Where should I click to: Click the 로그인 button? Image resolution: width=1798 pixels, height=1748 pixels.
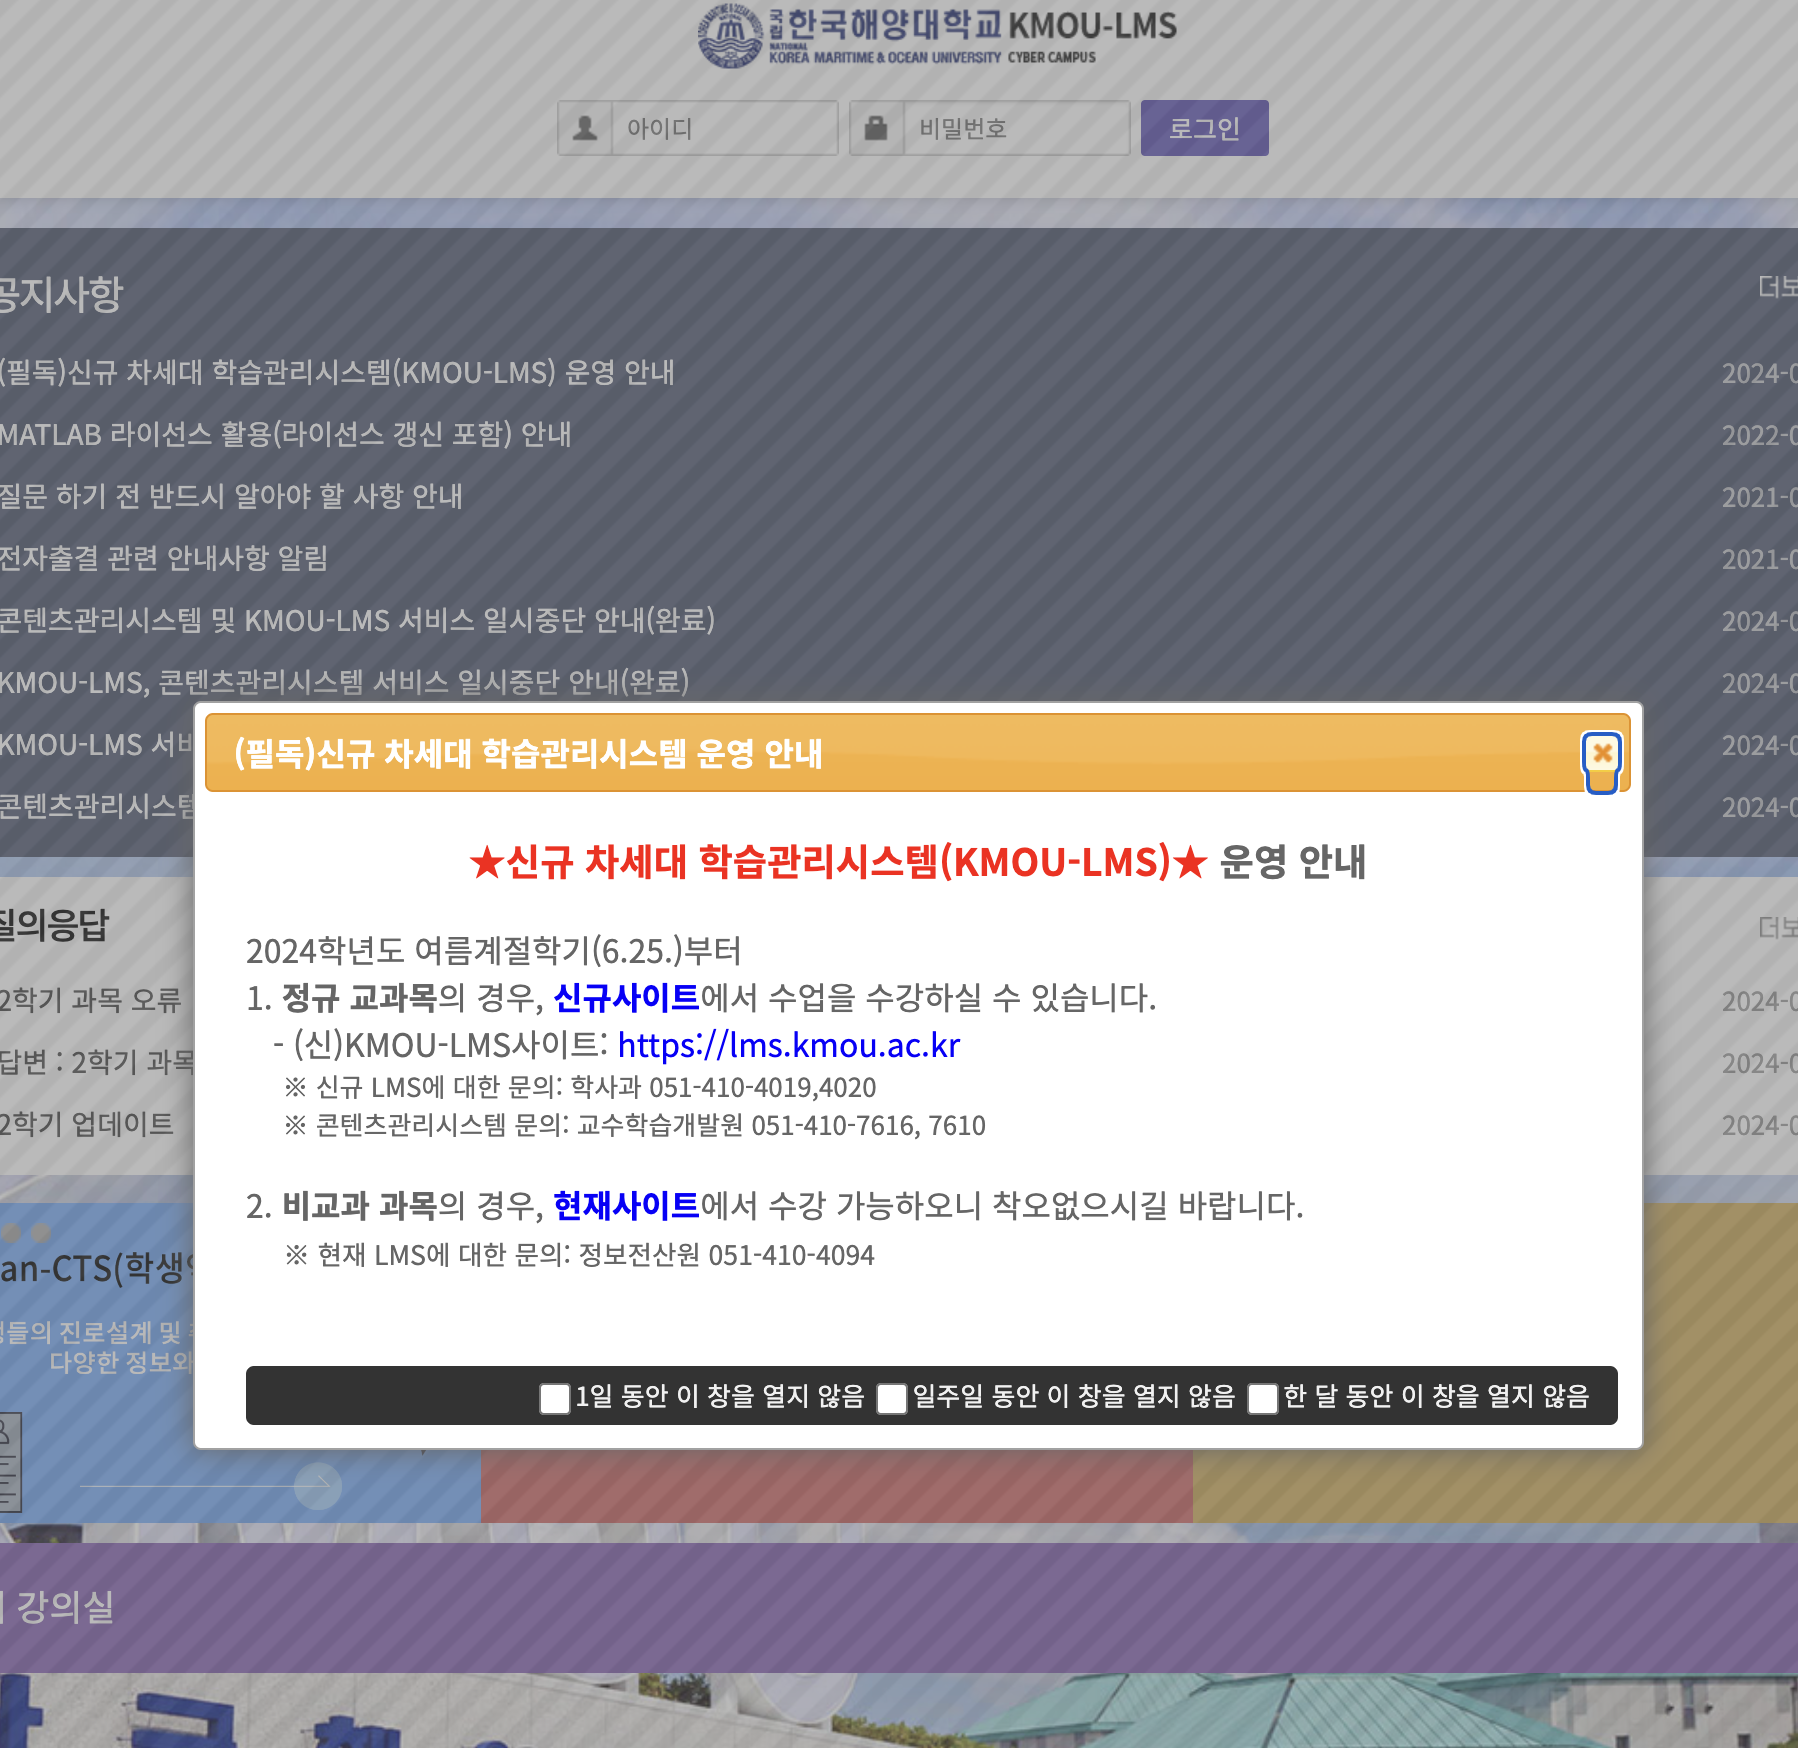1204,128
